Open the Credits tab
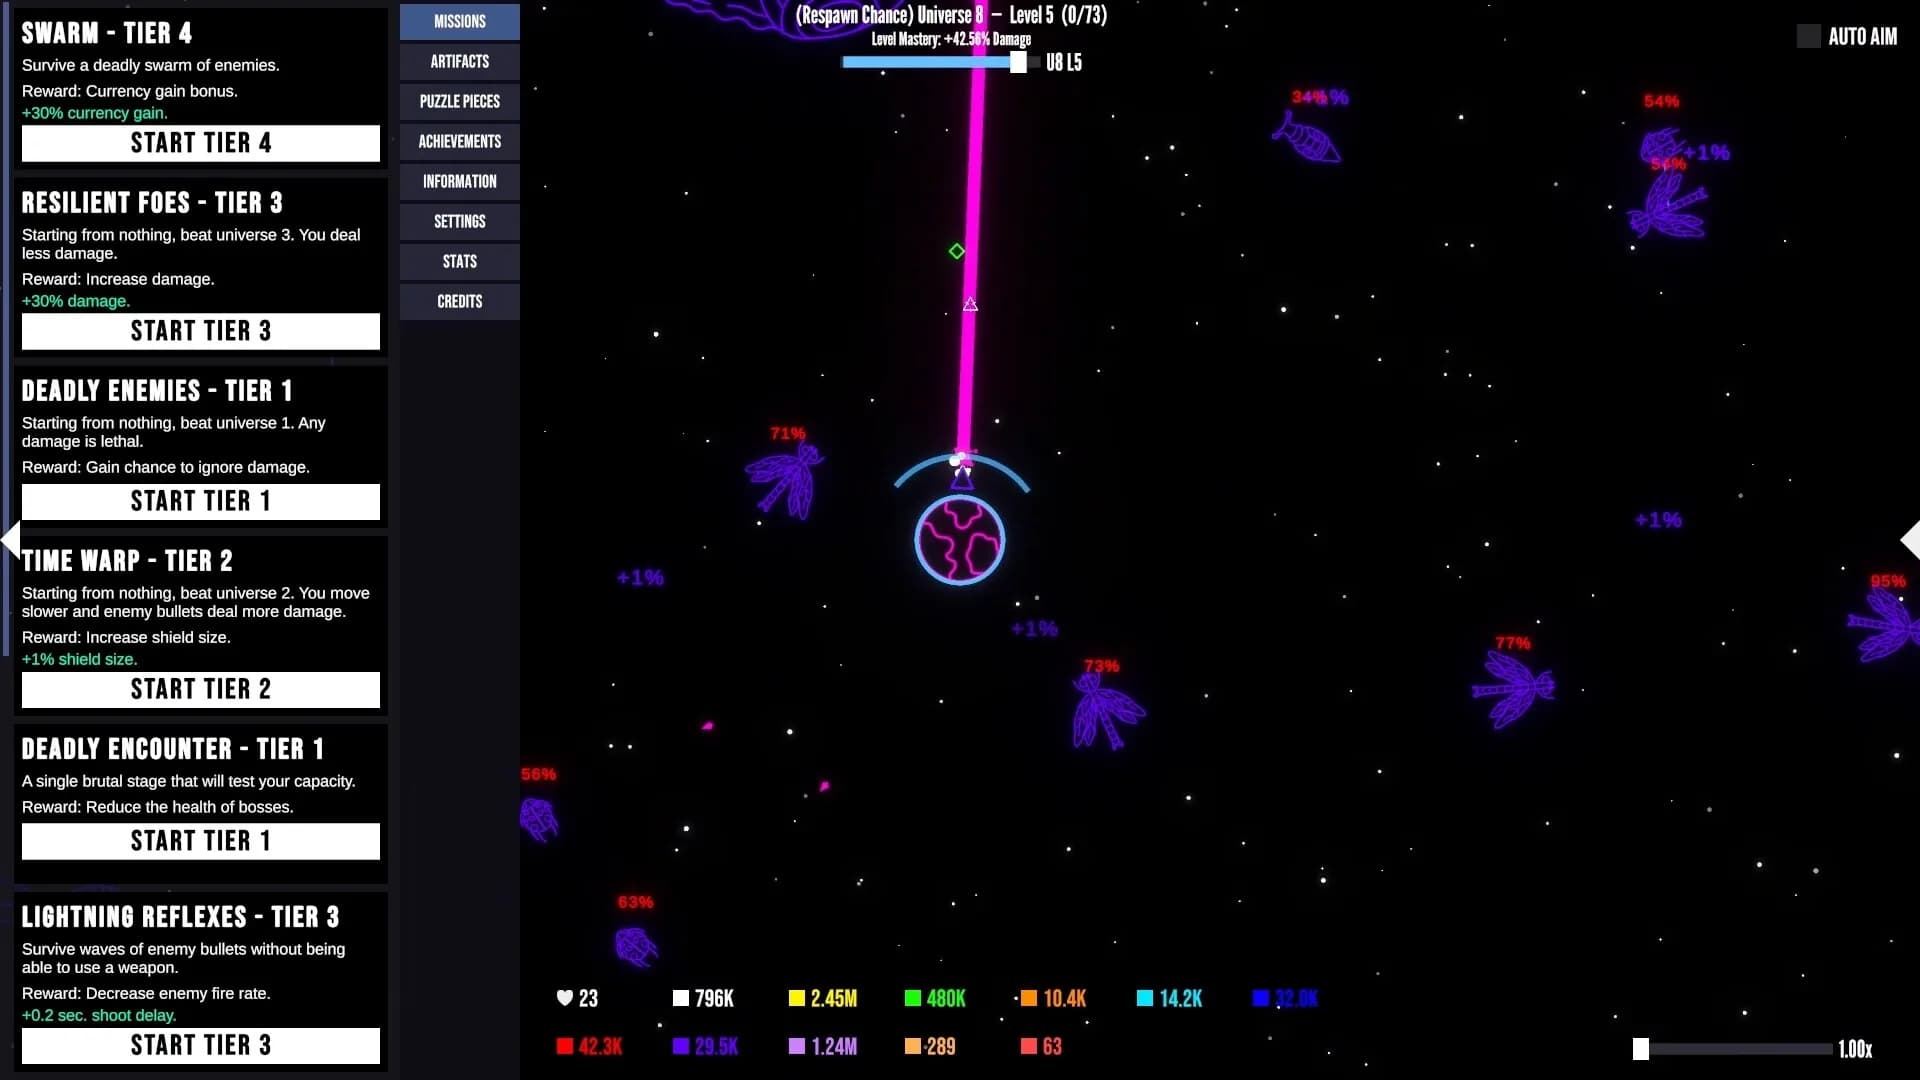1920x1080 pixels. tap(460, 301)
